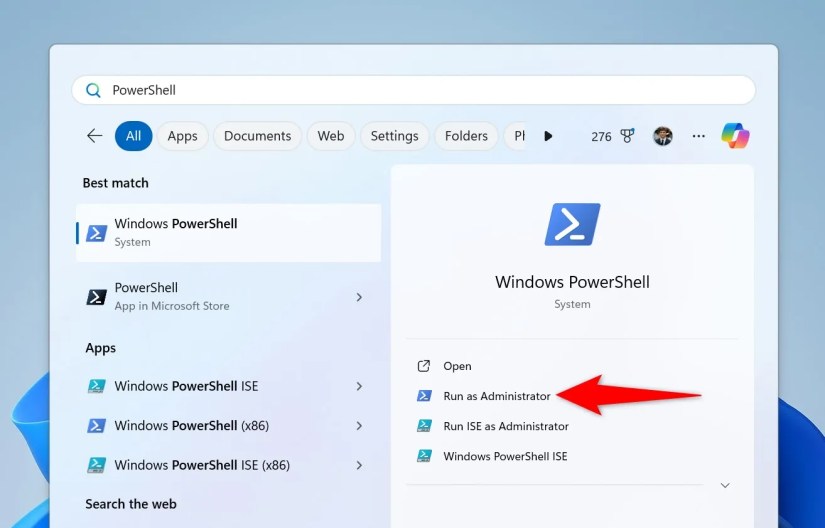
Task: Switch to the Web filter tab
Action: (x=331, y=136)
